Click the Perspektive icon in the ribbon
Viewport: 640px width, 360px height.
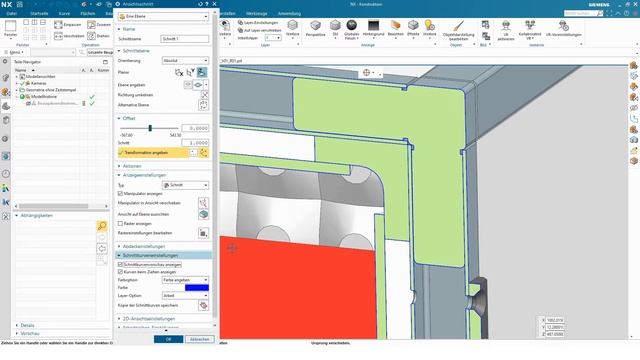pos(315,26)
